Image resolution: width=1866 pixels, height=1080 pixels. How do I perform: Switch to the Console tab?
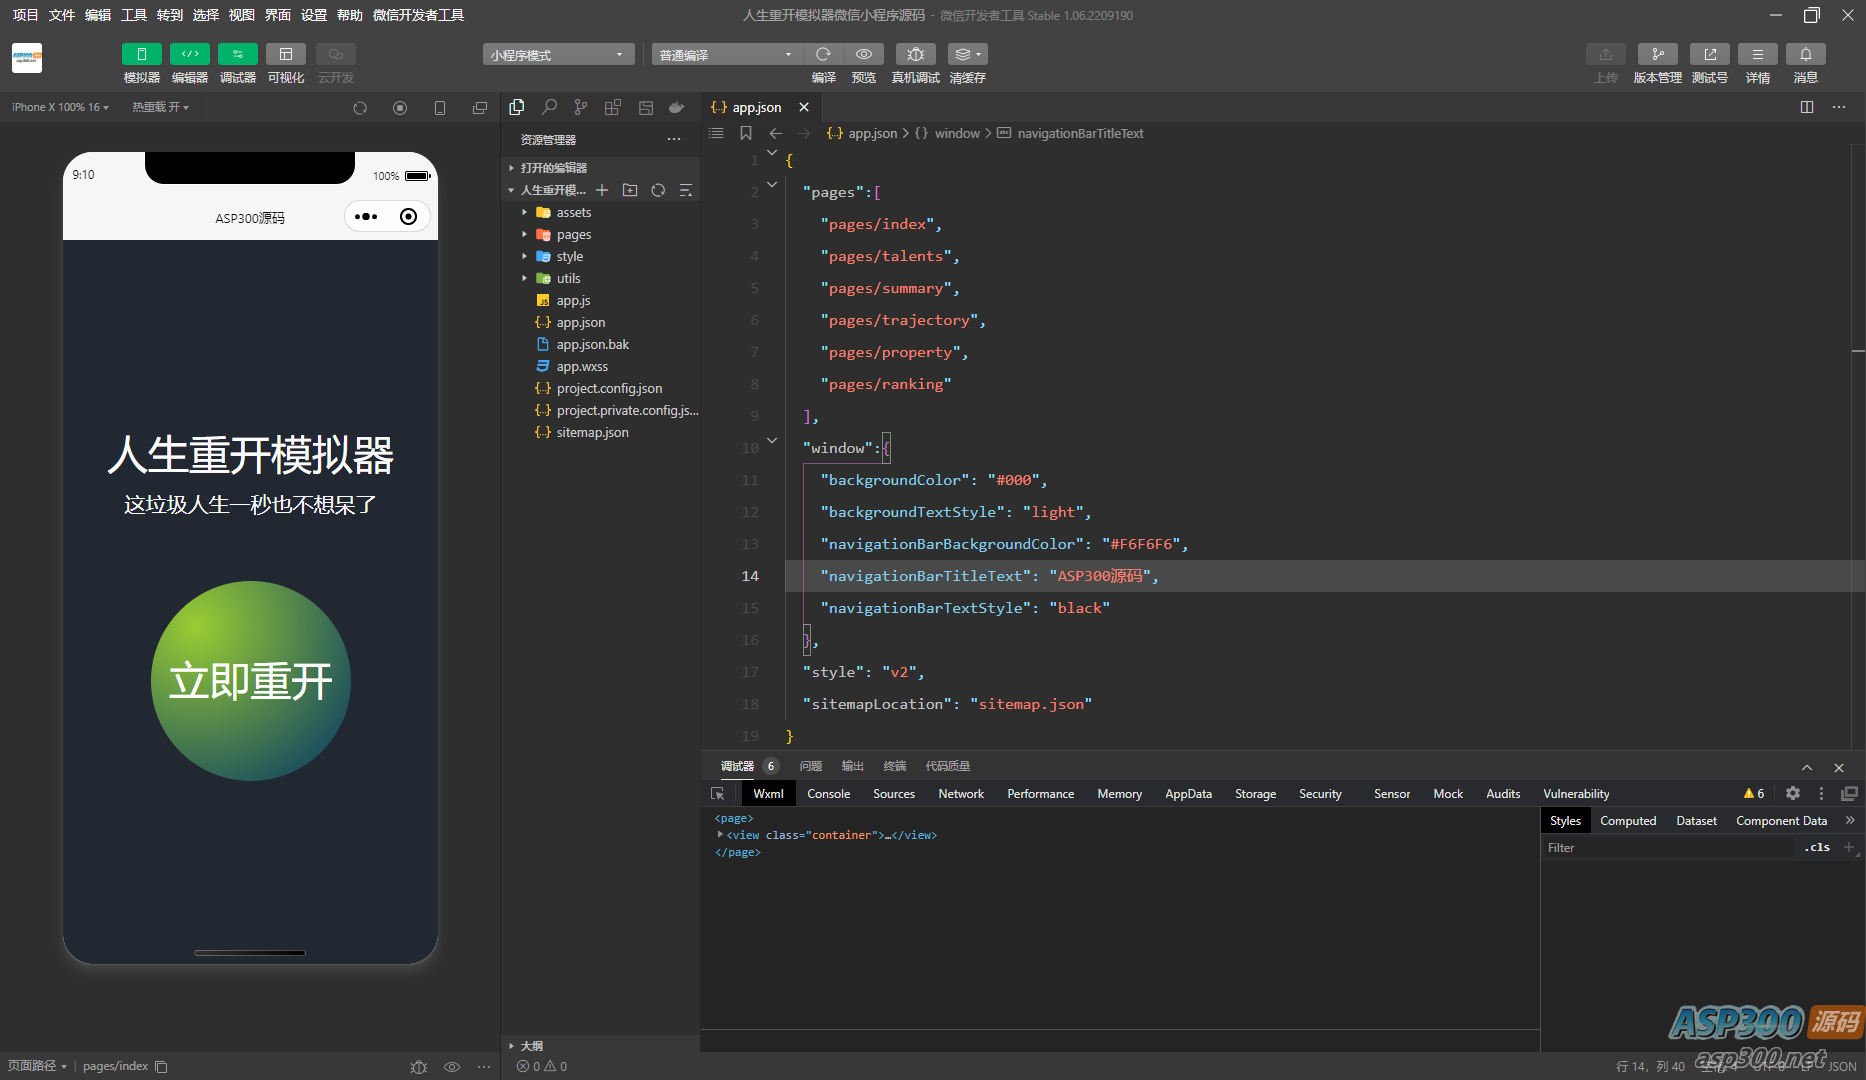[828, 793]
